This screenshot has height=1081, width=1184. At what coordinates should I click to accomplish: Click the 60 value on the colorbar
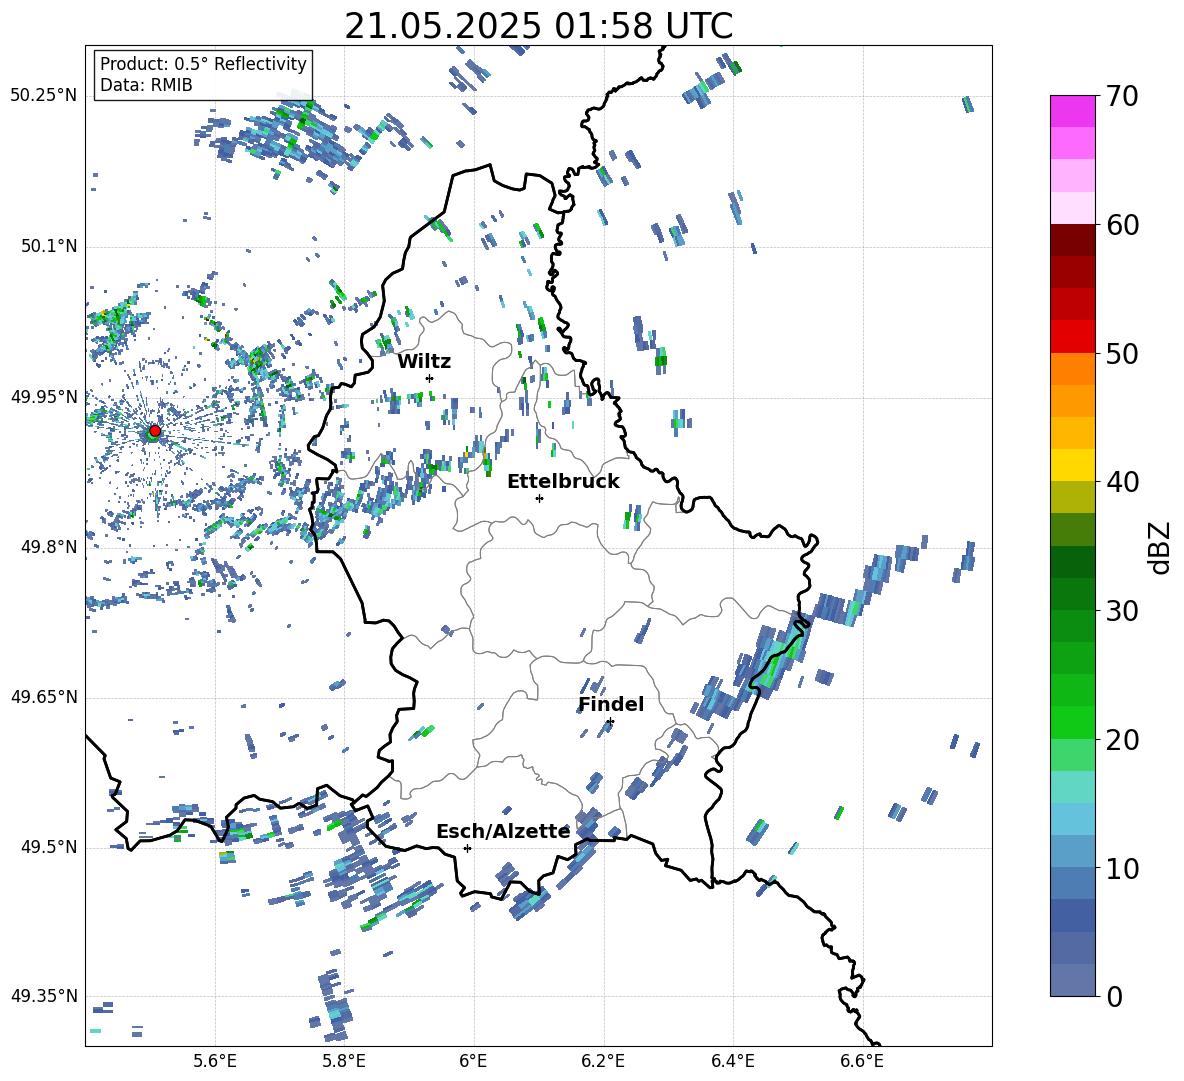pos(1122,225)
